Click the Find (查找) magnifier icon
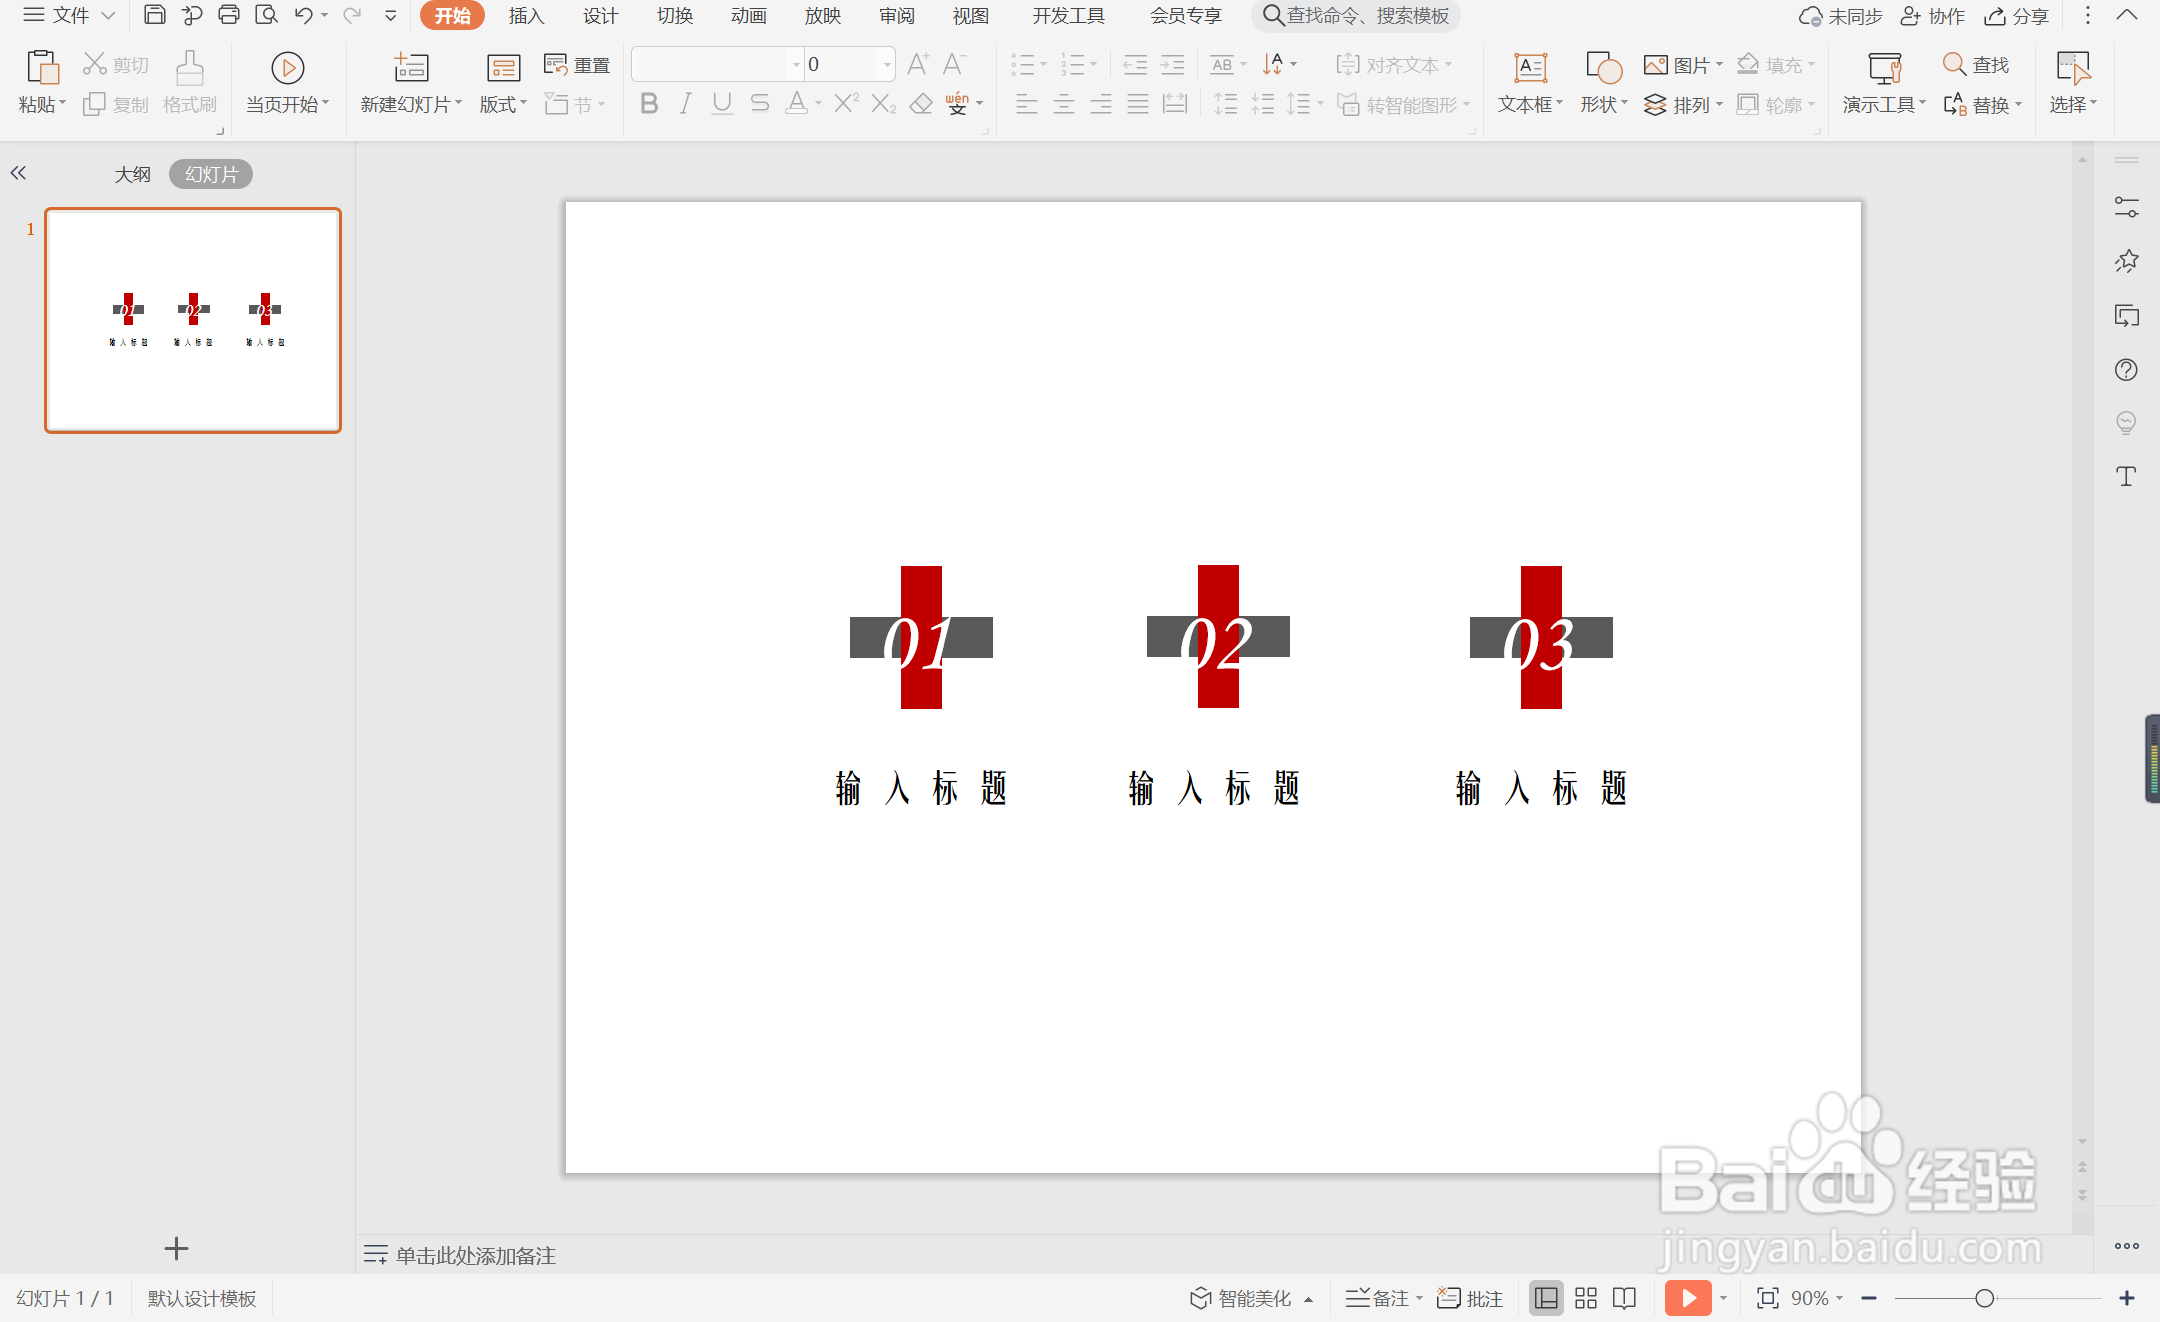This screenshot has height=1322, width=2160. [1954, 65]
